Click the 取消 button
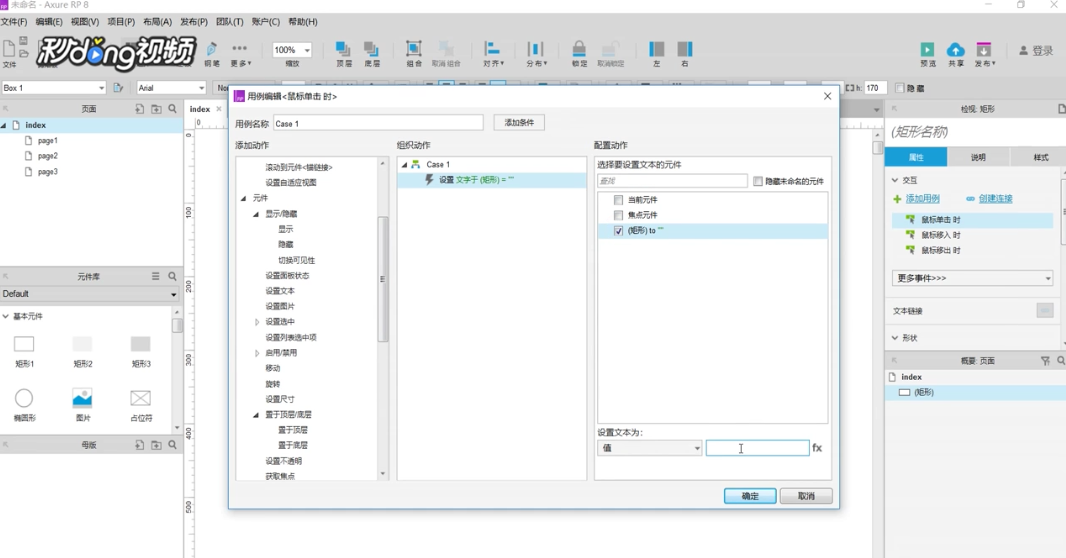 coord(806,496)
